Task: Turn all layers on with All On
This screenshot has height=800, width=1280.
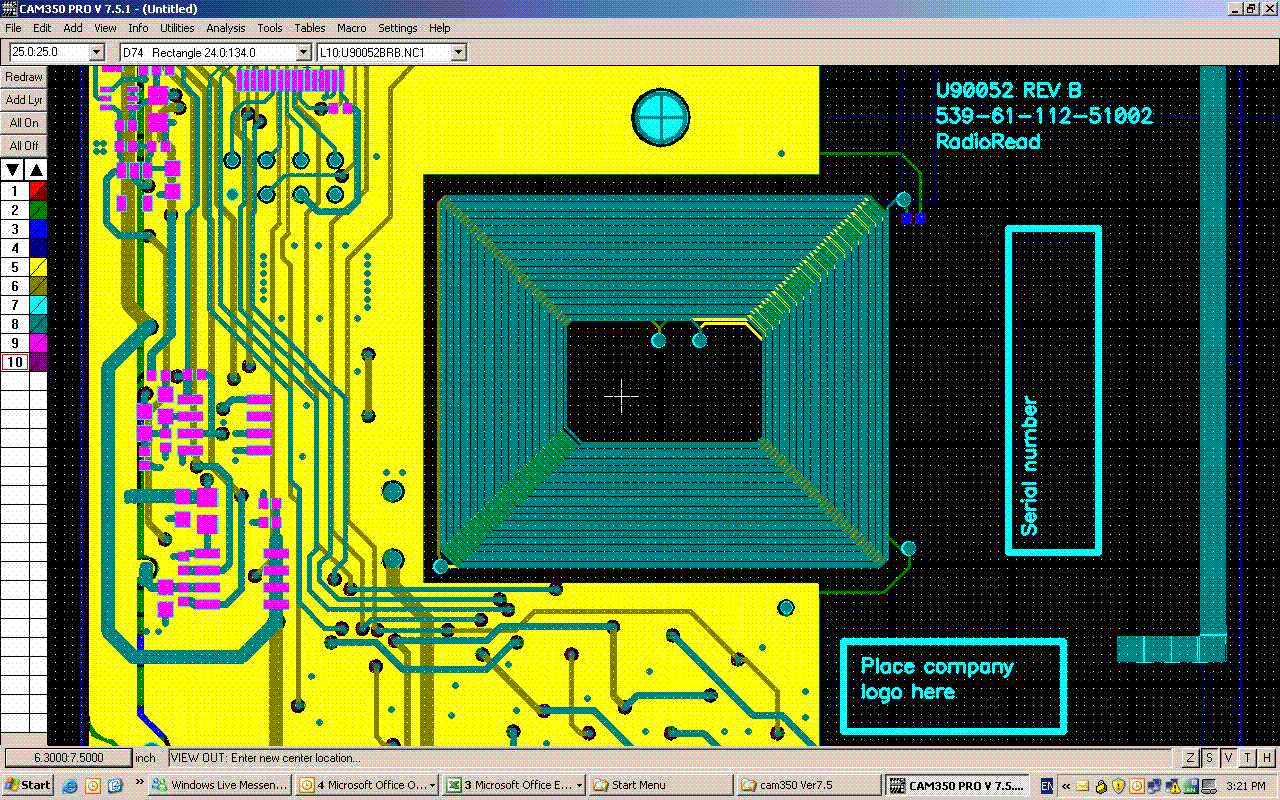Action: (x=24, y=123)
